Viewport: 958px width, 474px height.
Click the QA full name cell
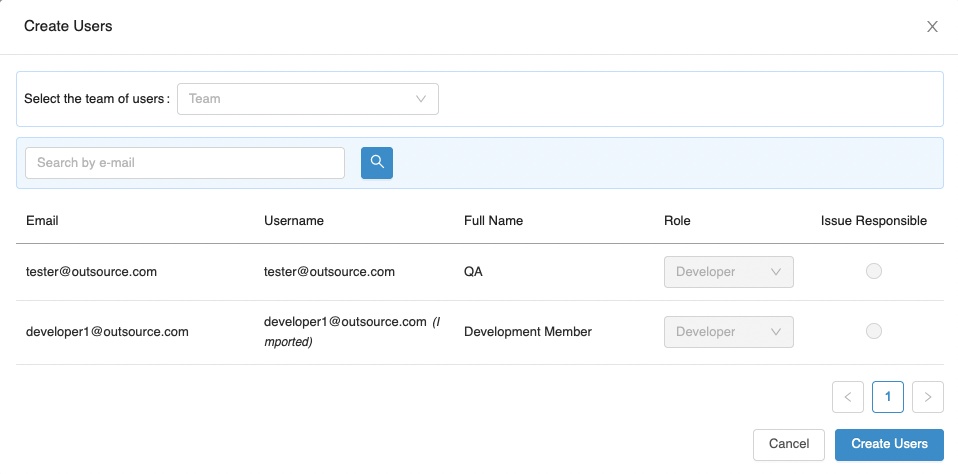(474, 272)
